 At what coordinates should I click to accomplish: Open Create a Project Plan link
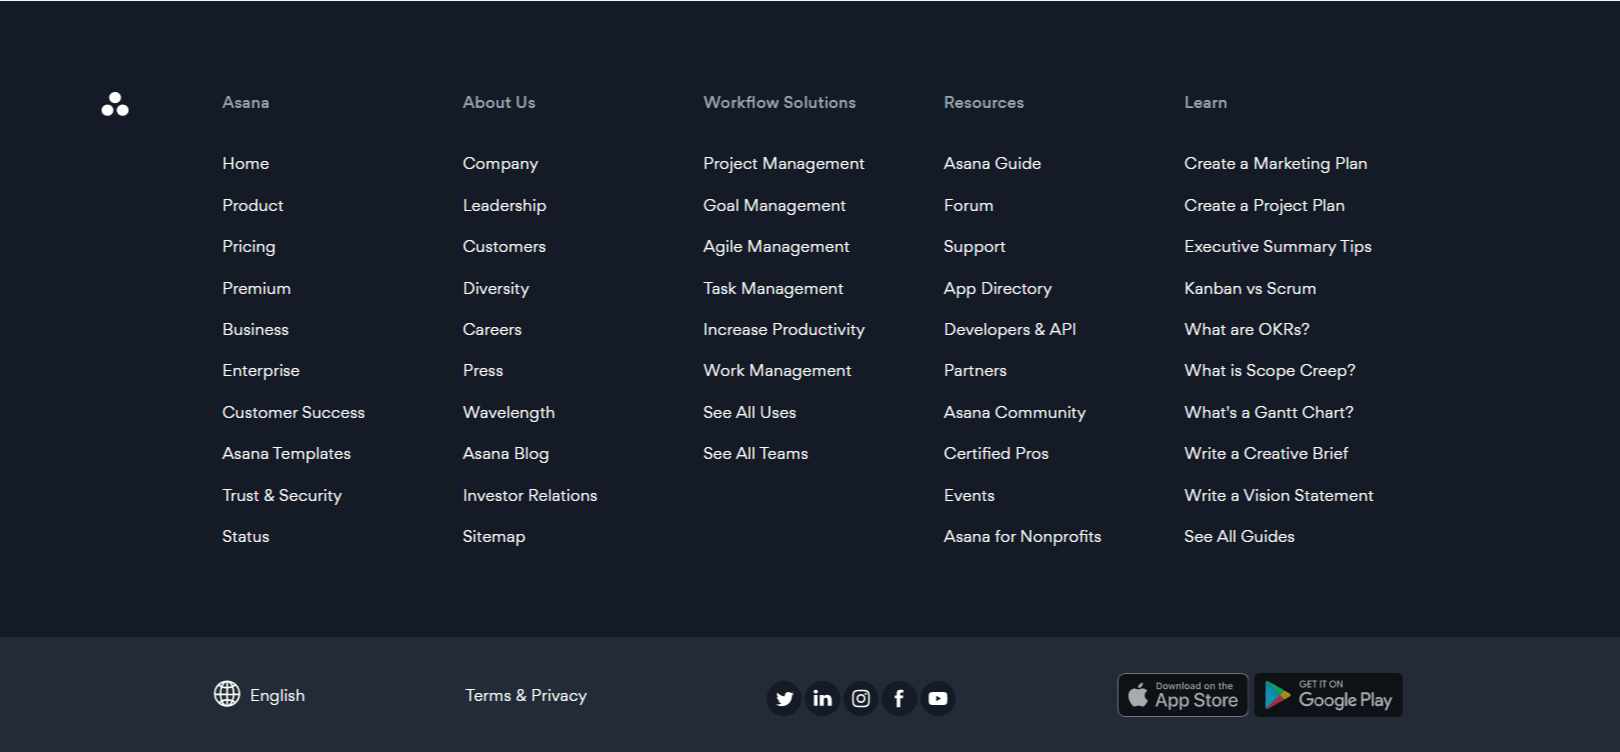click(x=1265, y=205)
